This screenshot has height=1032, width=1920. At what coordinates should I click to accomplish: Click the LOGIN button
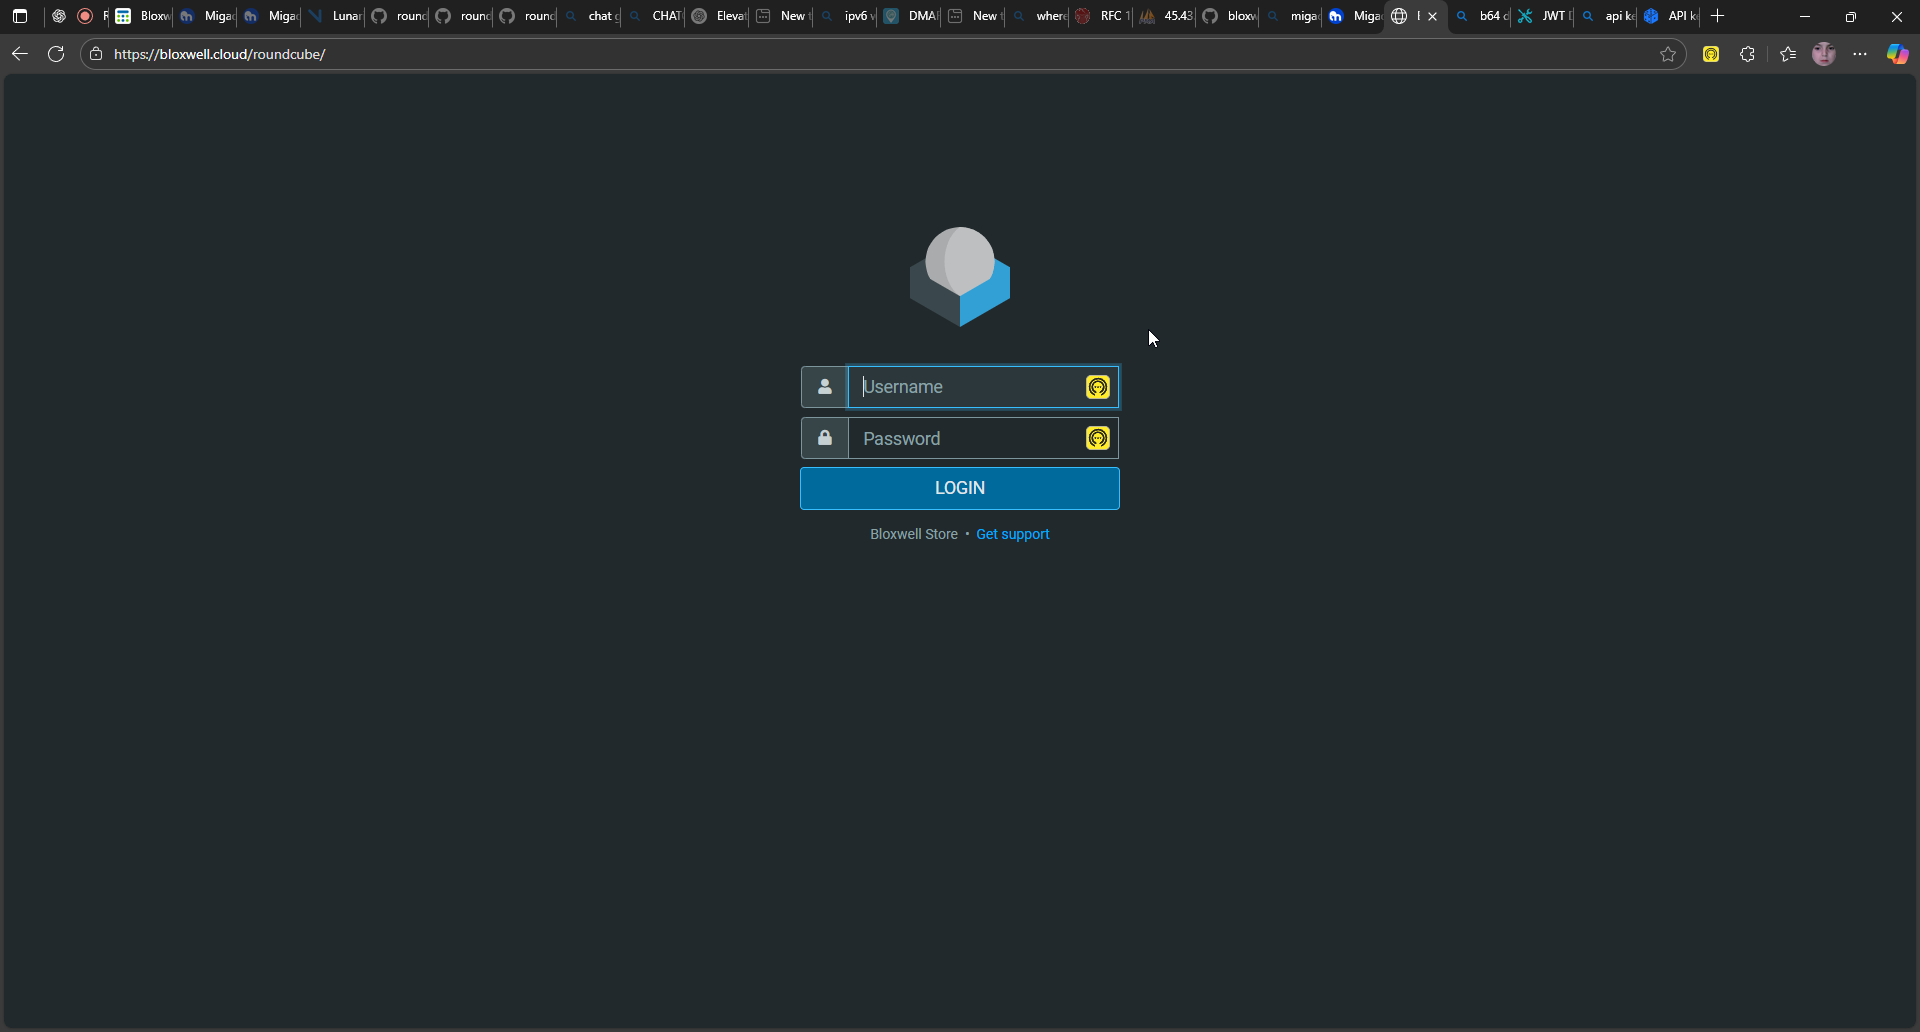point(960,488)
